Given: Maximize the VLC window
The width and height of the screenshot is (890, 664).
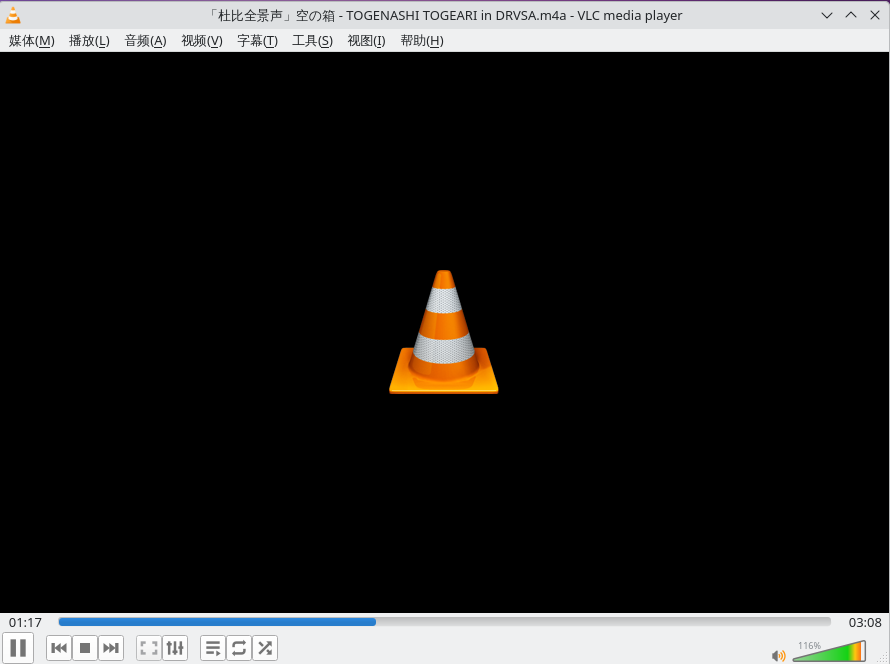Looking at the screenshot, I should (x=851, y=15).
